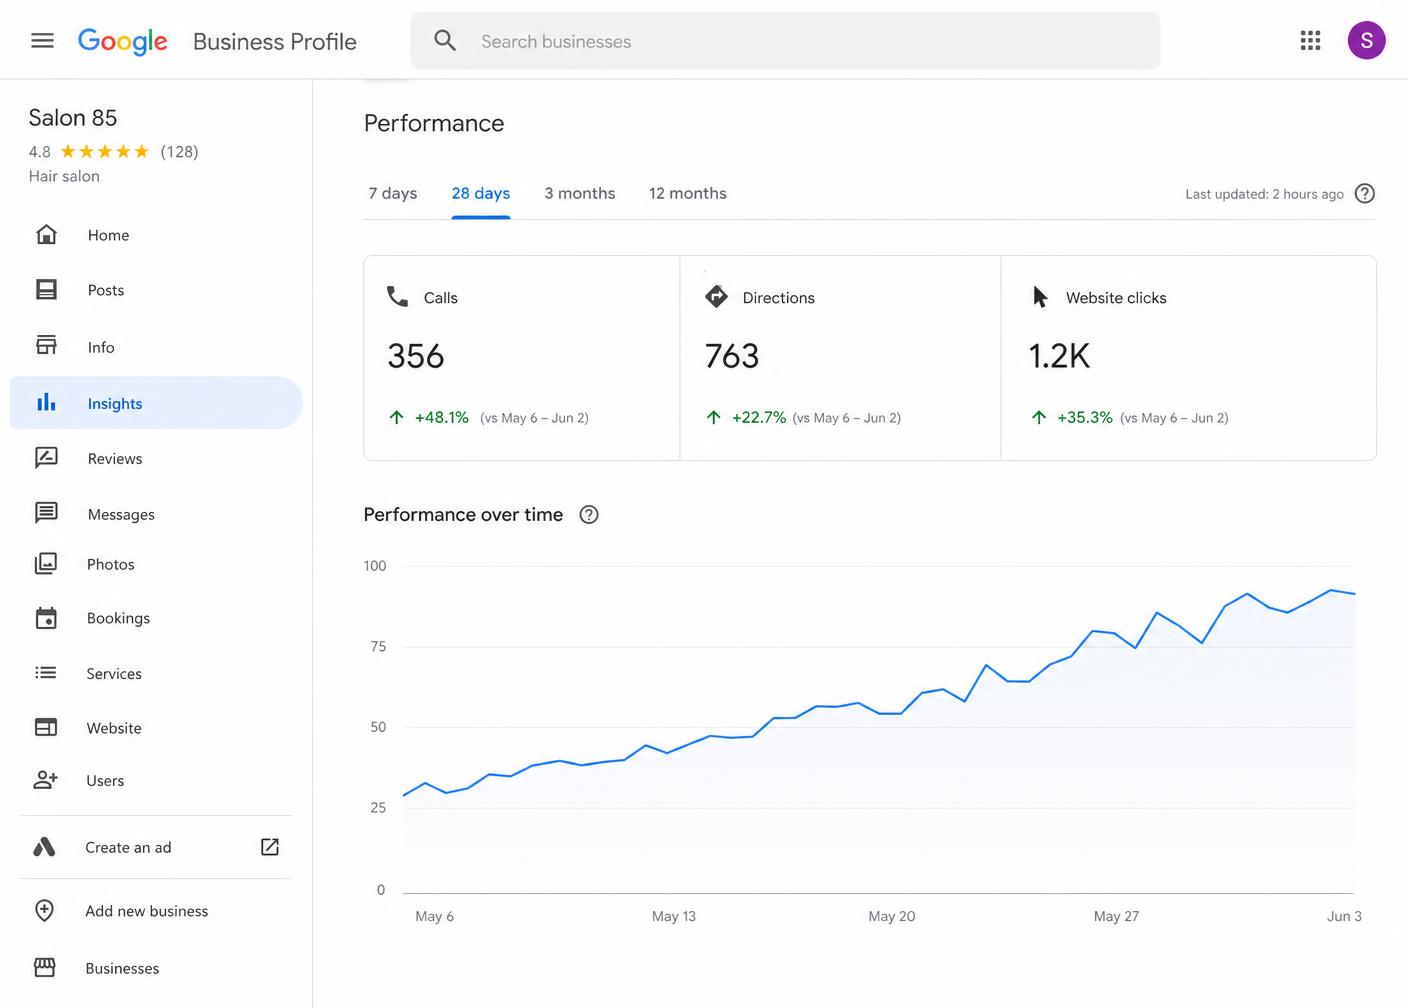The width and height of the screenshot is (1408, 1008).
Task: Open Messages in the sidebar
Action: tap(156, 514)
